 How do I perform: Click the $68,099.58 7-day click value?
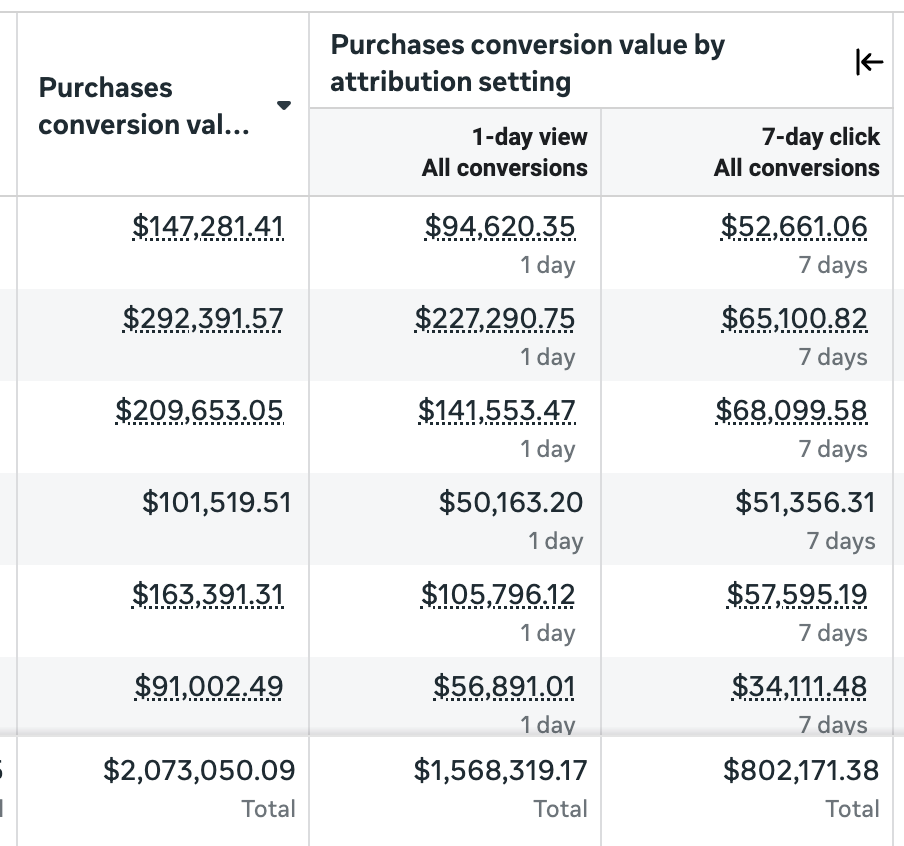[x=791, y=411]
